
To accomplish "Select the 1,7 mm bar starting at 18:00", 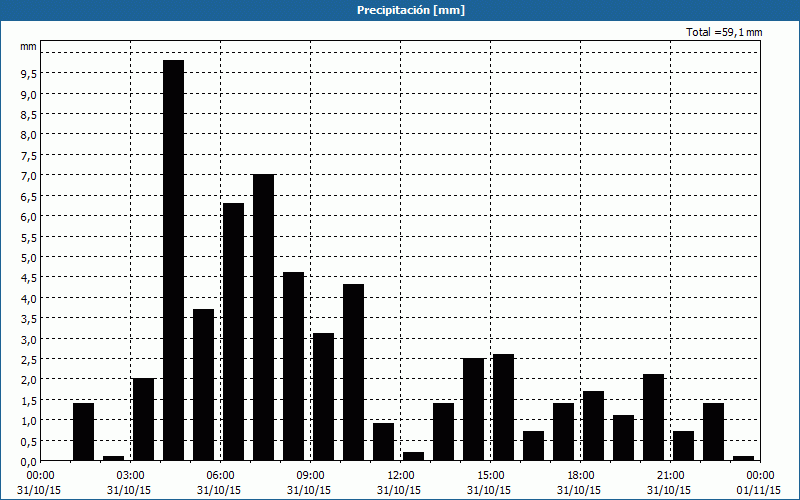I will tap(593, 426).
